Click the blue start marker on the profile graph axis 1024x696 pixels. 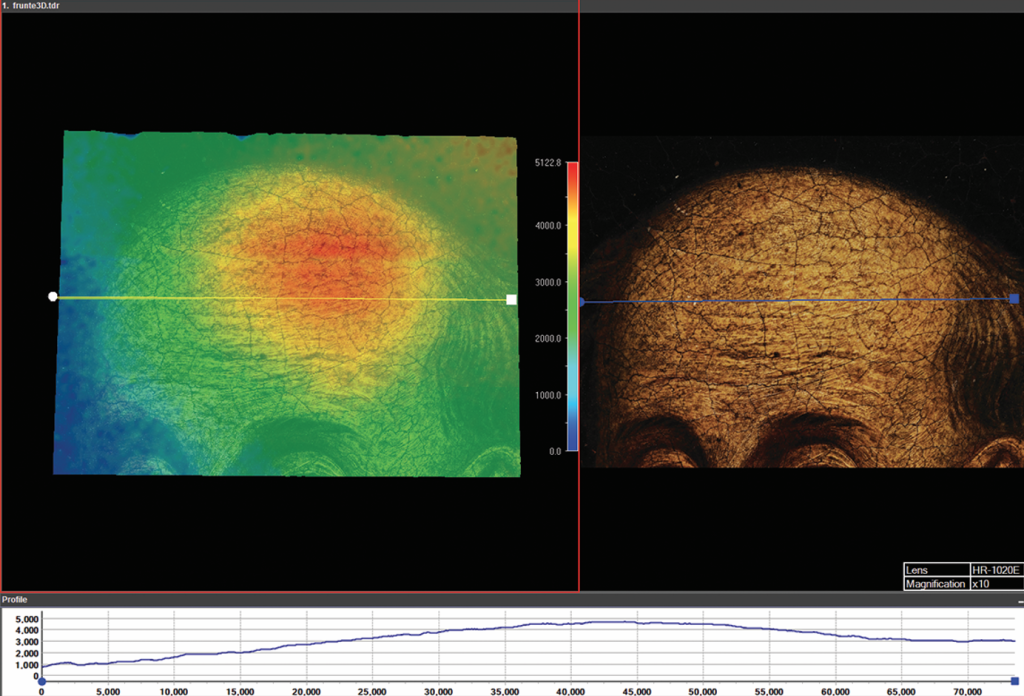pyautogui.click(x=41, y=680)
